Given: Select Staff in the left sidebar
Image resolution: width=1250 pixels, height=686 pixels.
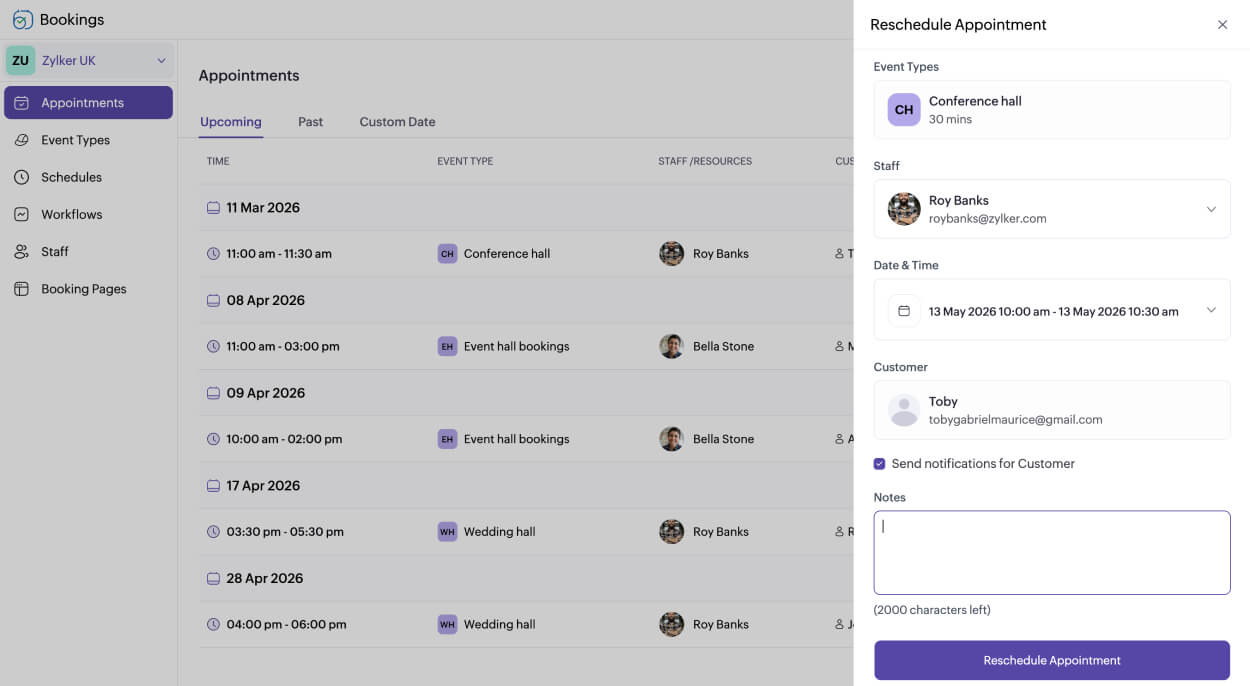Looking at the screenshot, I should click(55, 251).
